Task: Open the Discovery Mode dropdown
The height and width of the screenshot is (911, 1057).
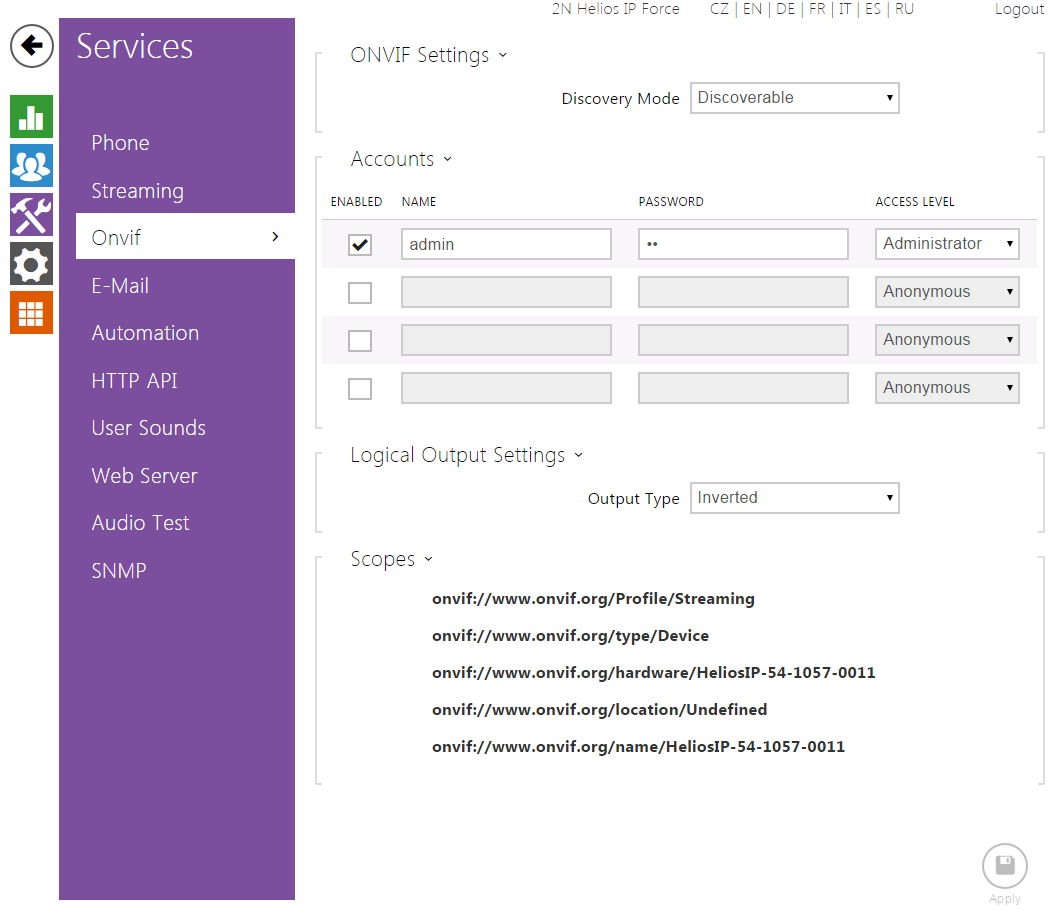Action: point(794,98)
